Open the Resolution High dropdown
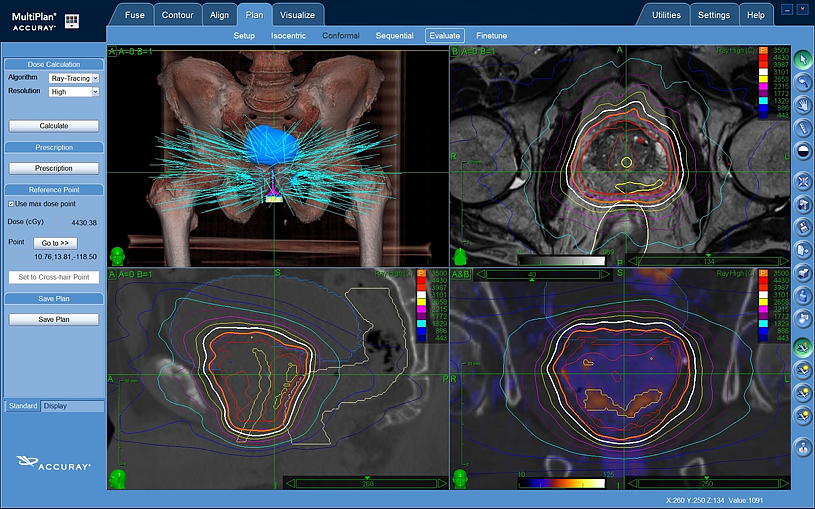Image resolution: width=815 pixels, height=509 pixels. click(x=74, y=92)
